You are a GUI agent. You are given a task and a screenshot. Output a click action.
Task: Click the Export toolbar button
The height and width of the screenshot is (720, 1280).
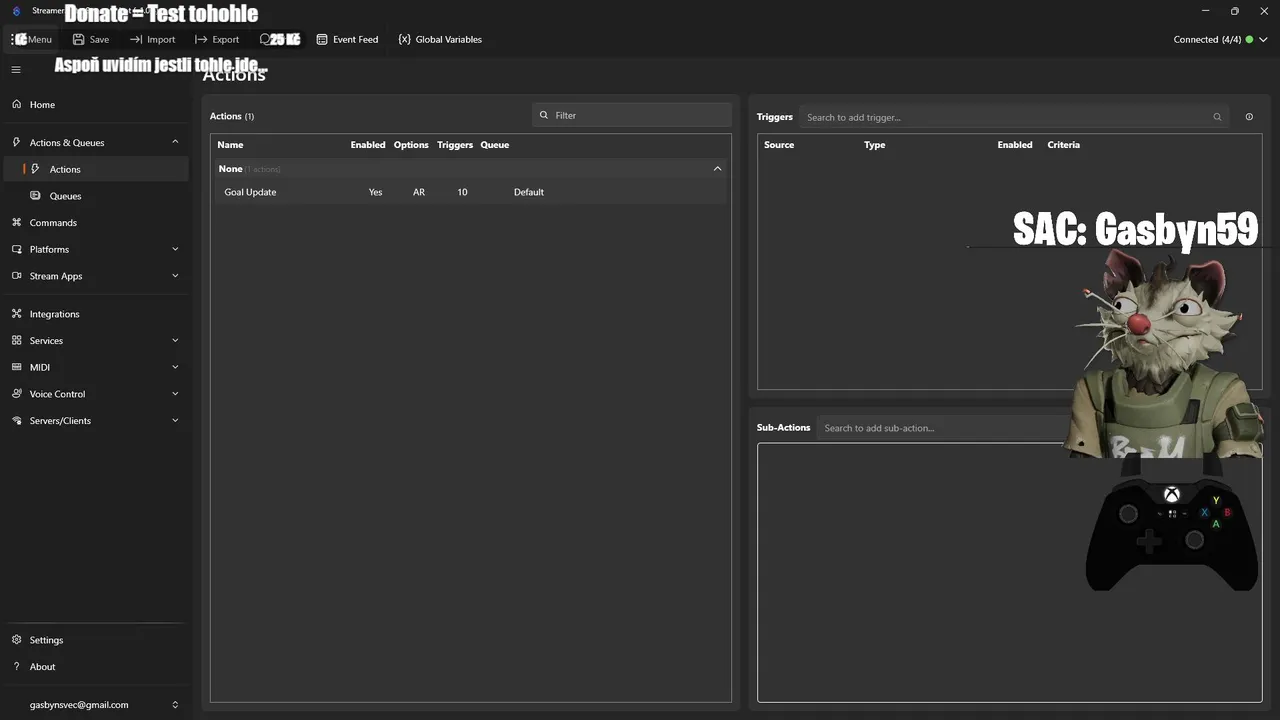click(217, 39)
